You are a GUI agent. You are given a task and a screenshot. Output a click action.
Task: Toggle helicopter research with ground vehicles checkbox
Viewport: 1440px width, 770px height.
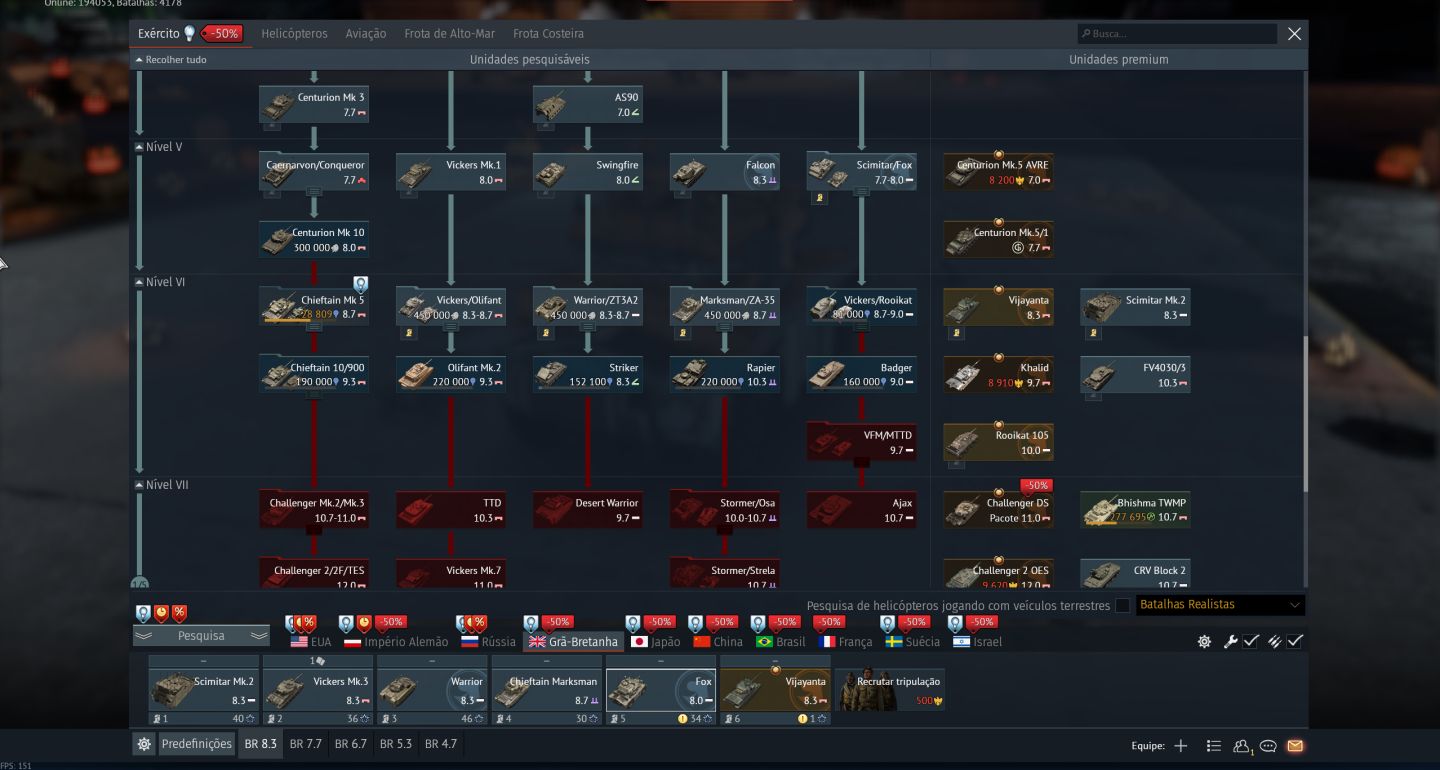(1123, 605)
